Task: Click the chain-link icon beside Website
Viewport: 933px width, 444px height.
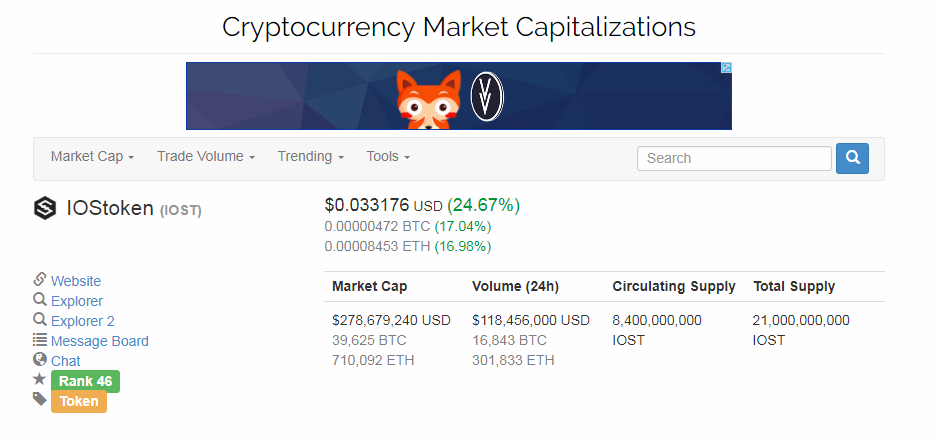Action: pyautogui.click(x=40, y=280)
